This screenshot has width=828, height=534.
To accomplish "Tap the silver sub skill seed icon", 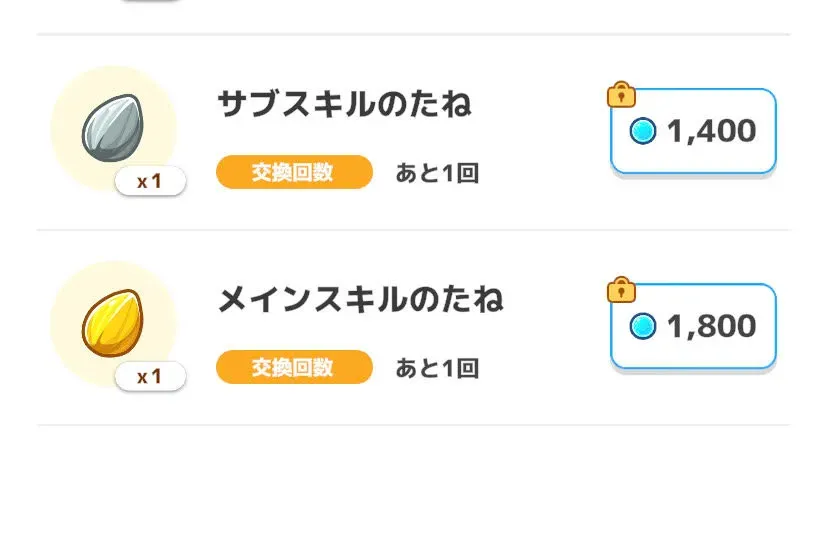I will tap(112, 129).
